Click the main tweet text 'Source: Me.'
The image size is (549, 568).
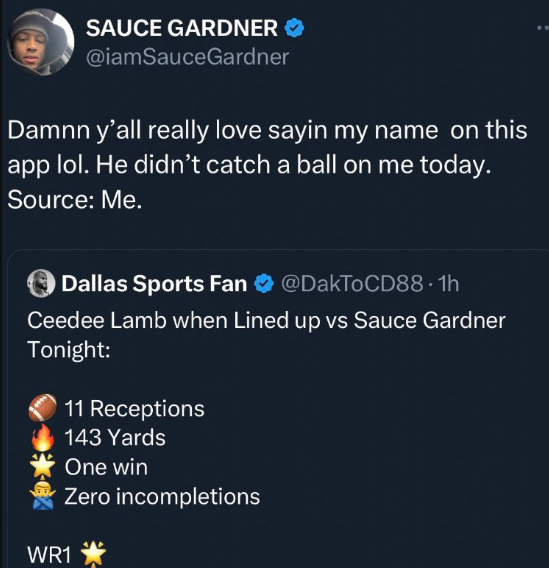point(75,200)
